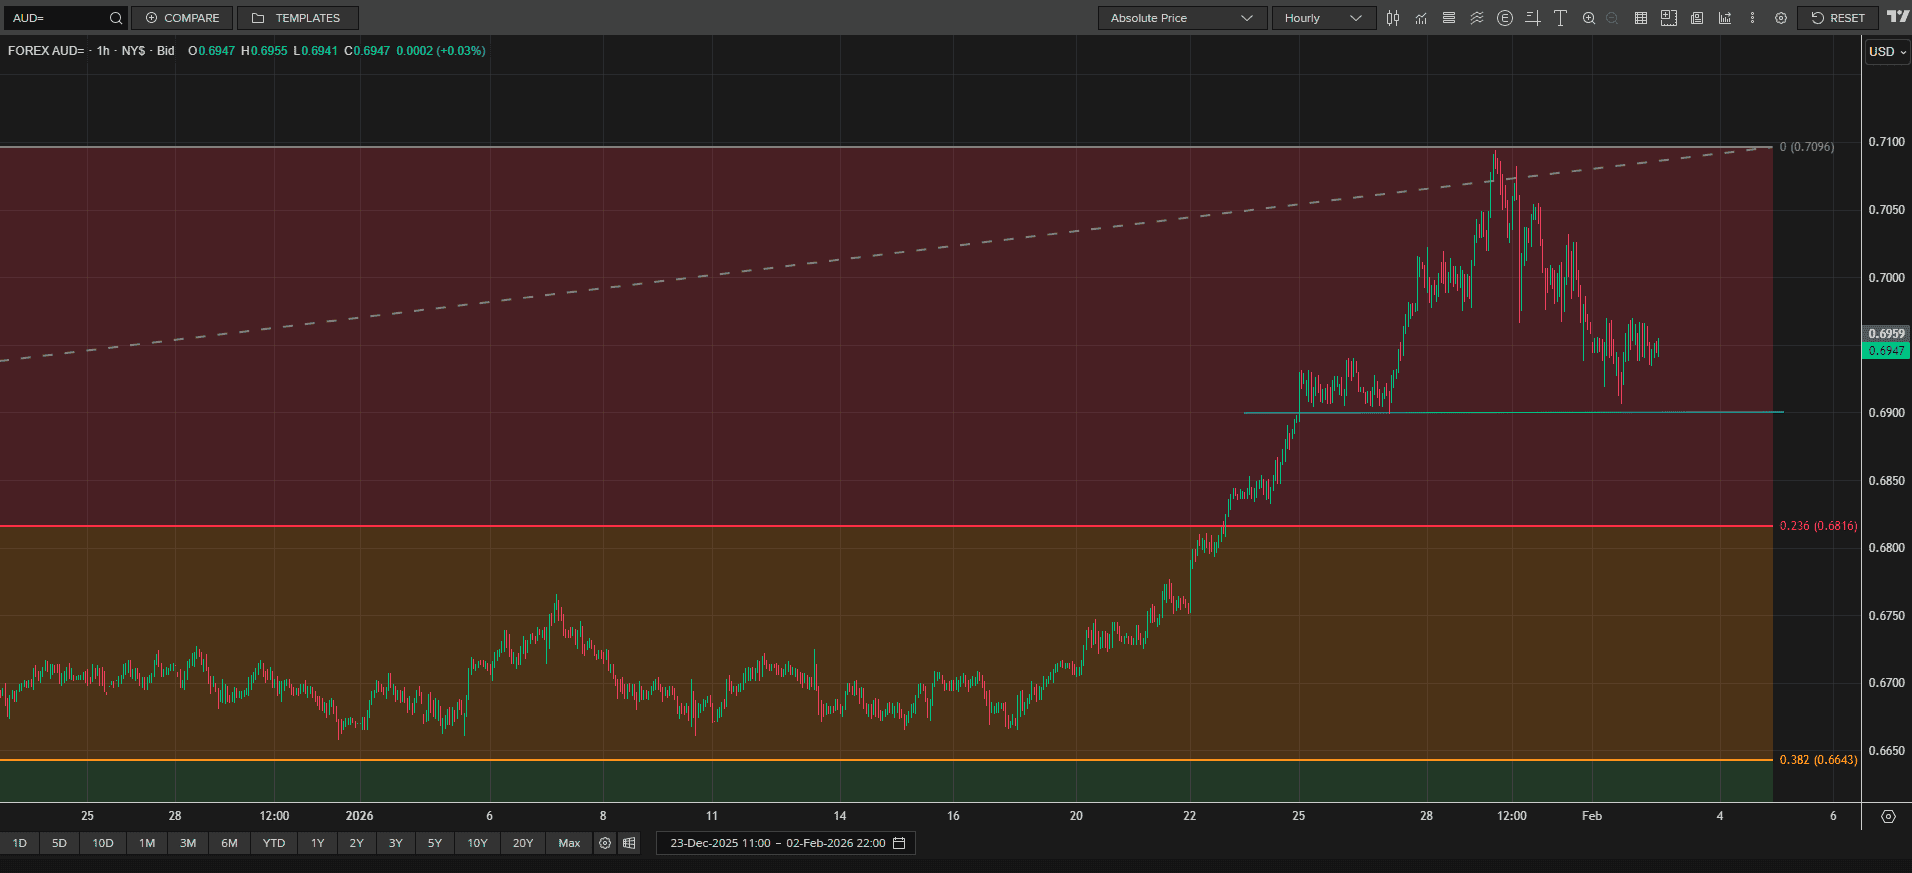Screen dimensions: 1912x873
Task: Open the events 'E' circle icon
Action: point(1504,18)
